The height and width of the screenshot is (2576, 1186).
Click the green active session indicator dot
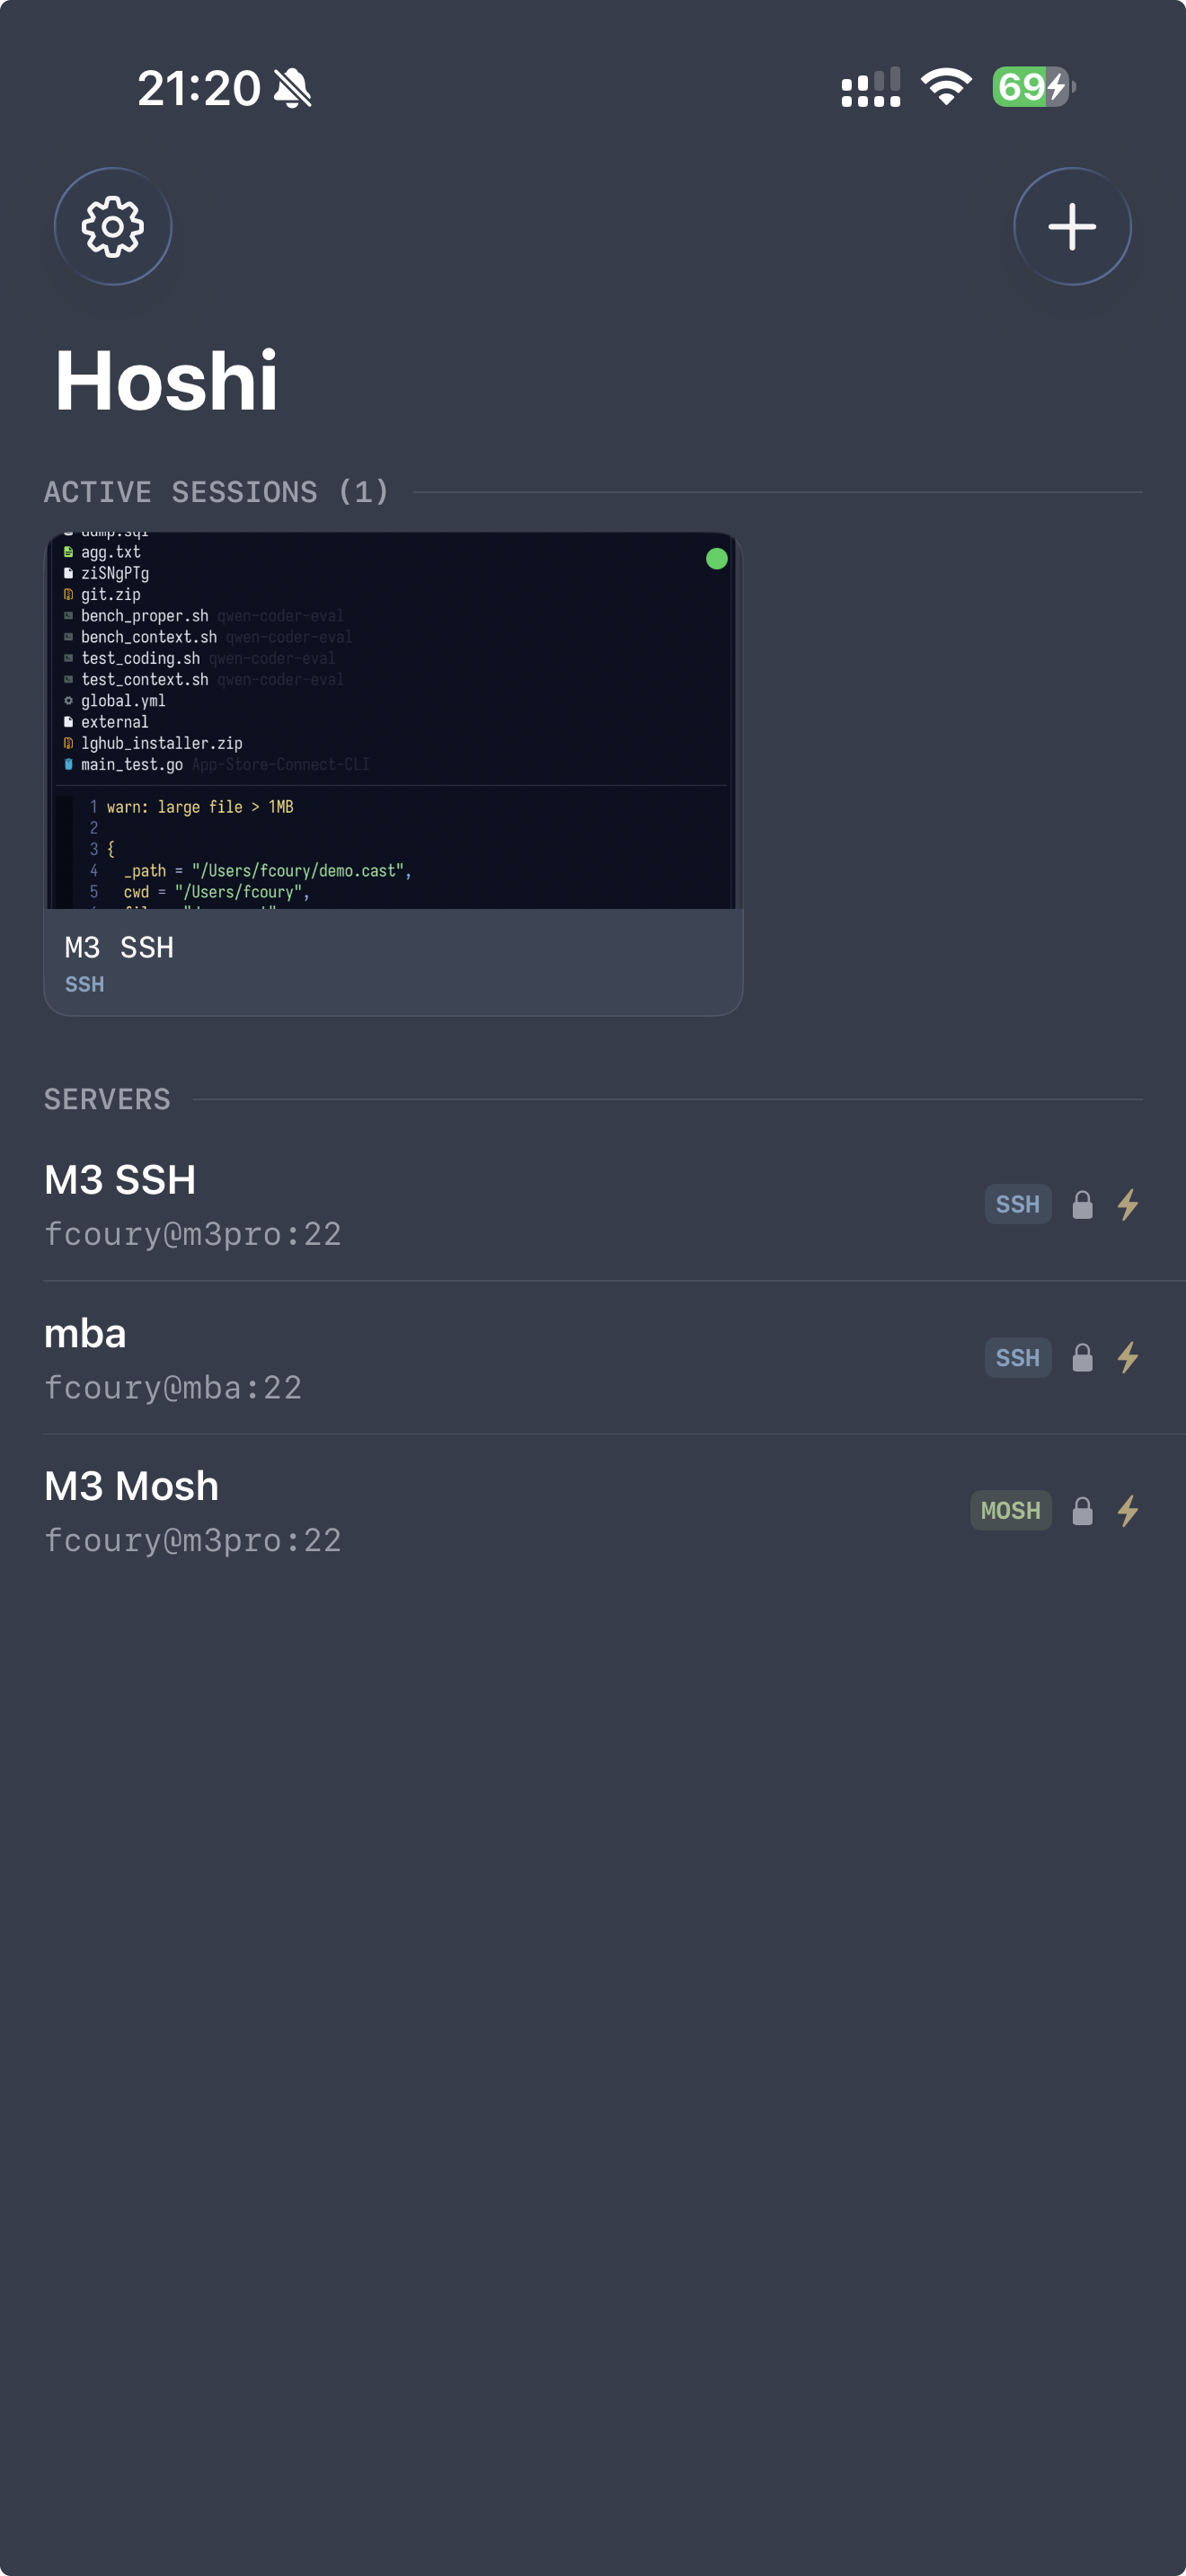coord(717,559)
